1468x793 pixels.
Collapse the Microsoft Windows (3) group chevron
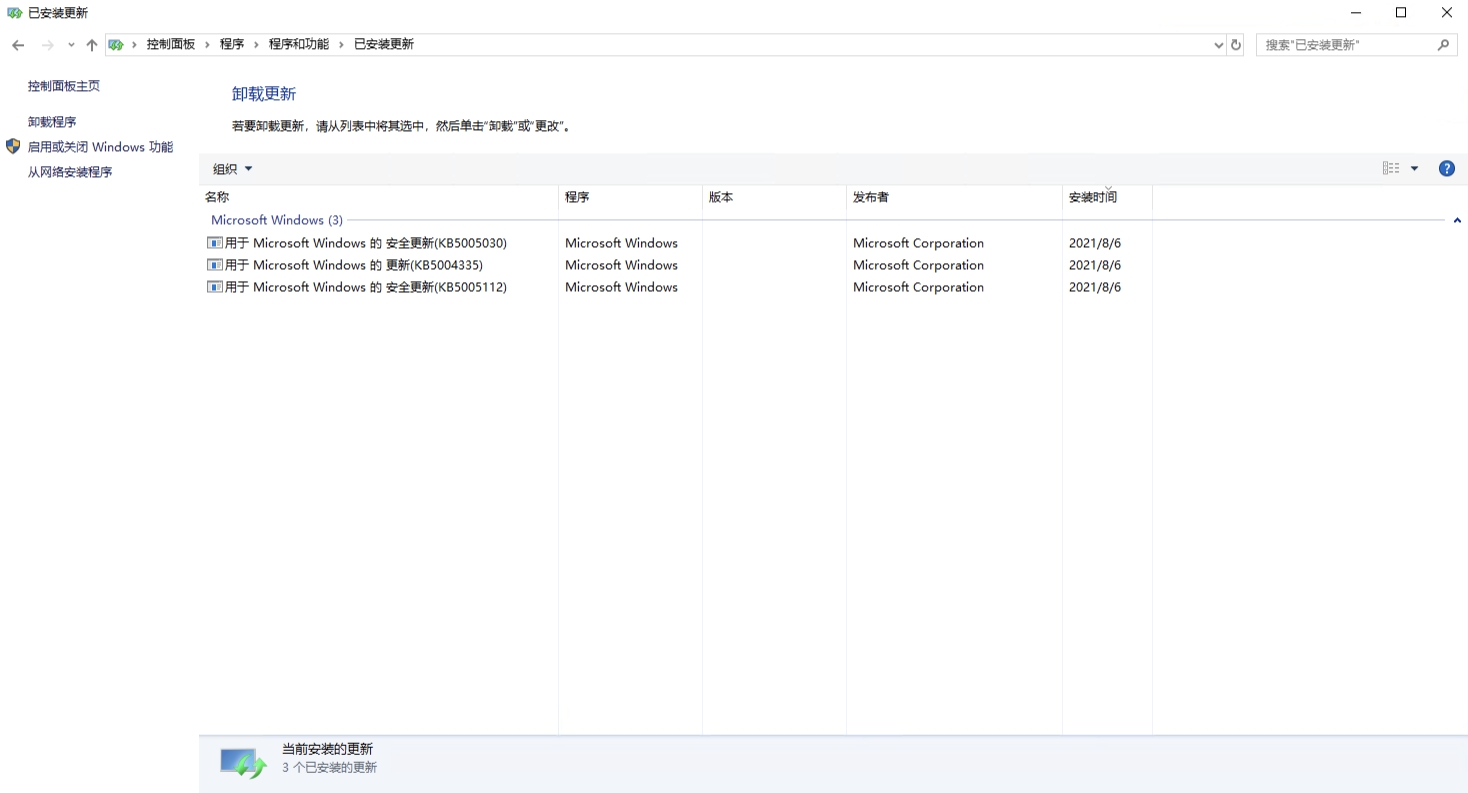pos(1457,220)
